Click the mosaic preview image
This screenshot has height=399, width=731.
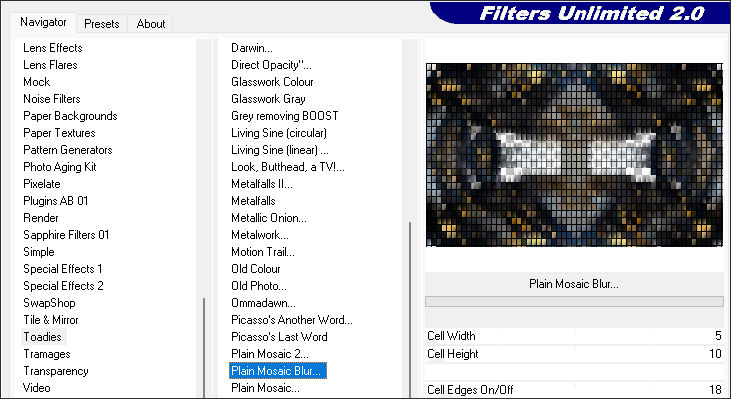(574, 155)
